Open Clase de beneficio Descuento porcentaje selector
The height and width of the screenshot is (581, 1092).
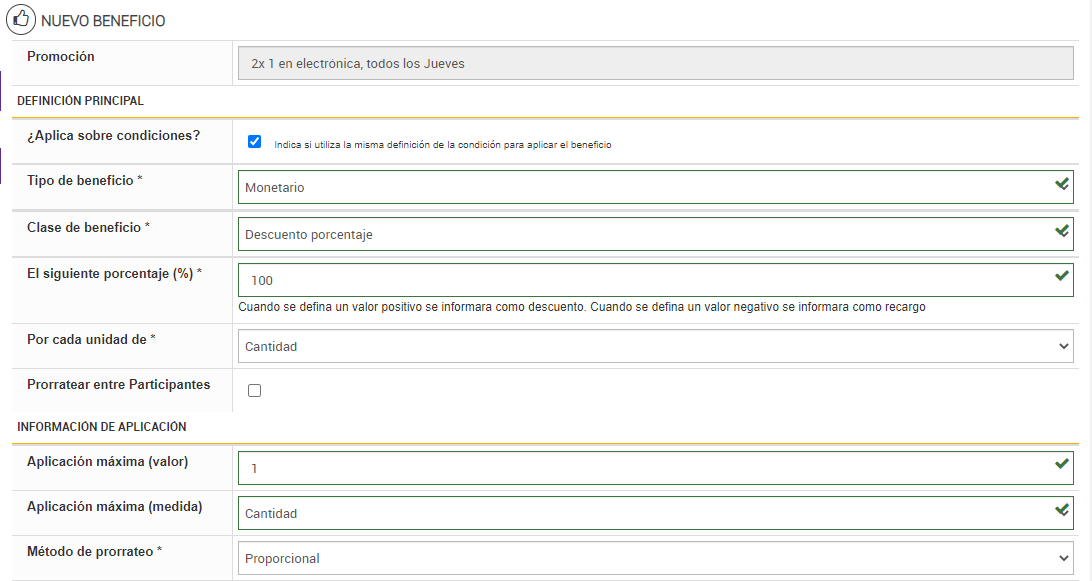click(640, 234)
